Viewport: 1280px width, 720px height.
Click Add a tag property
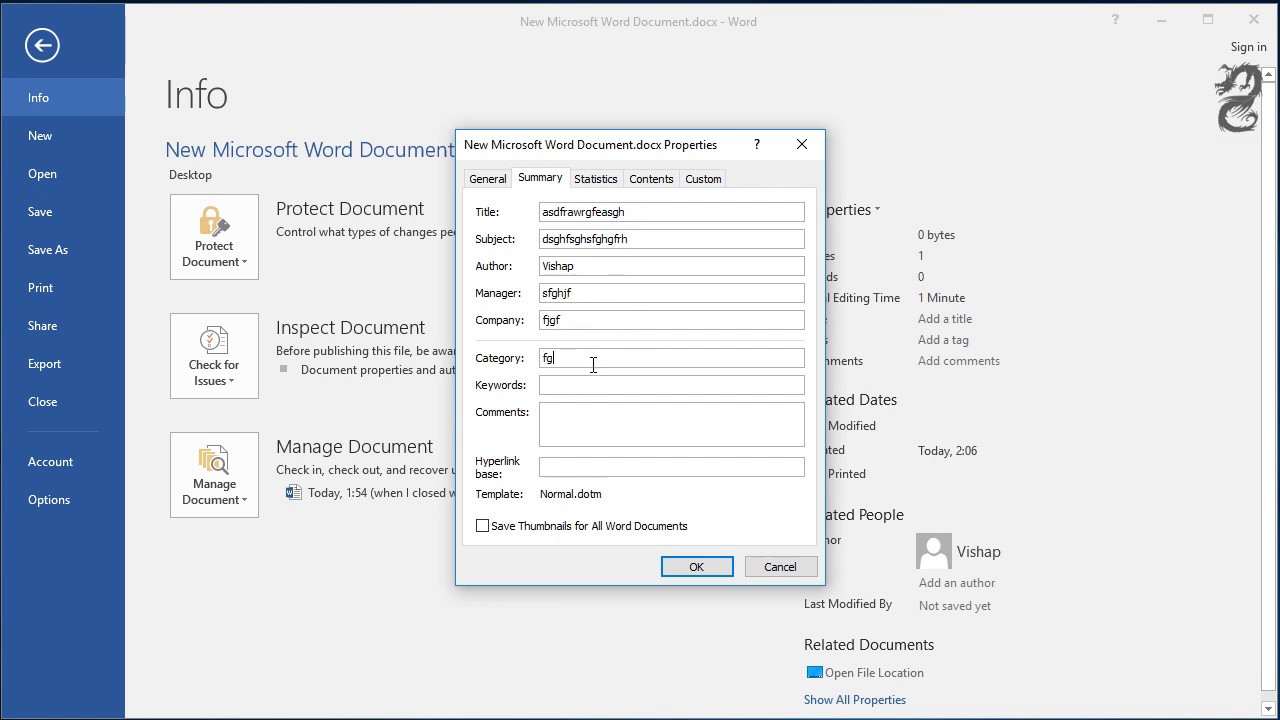pyautogui.click(x=943, y=340)
